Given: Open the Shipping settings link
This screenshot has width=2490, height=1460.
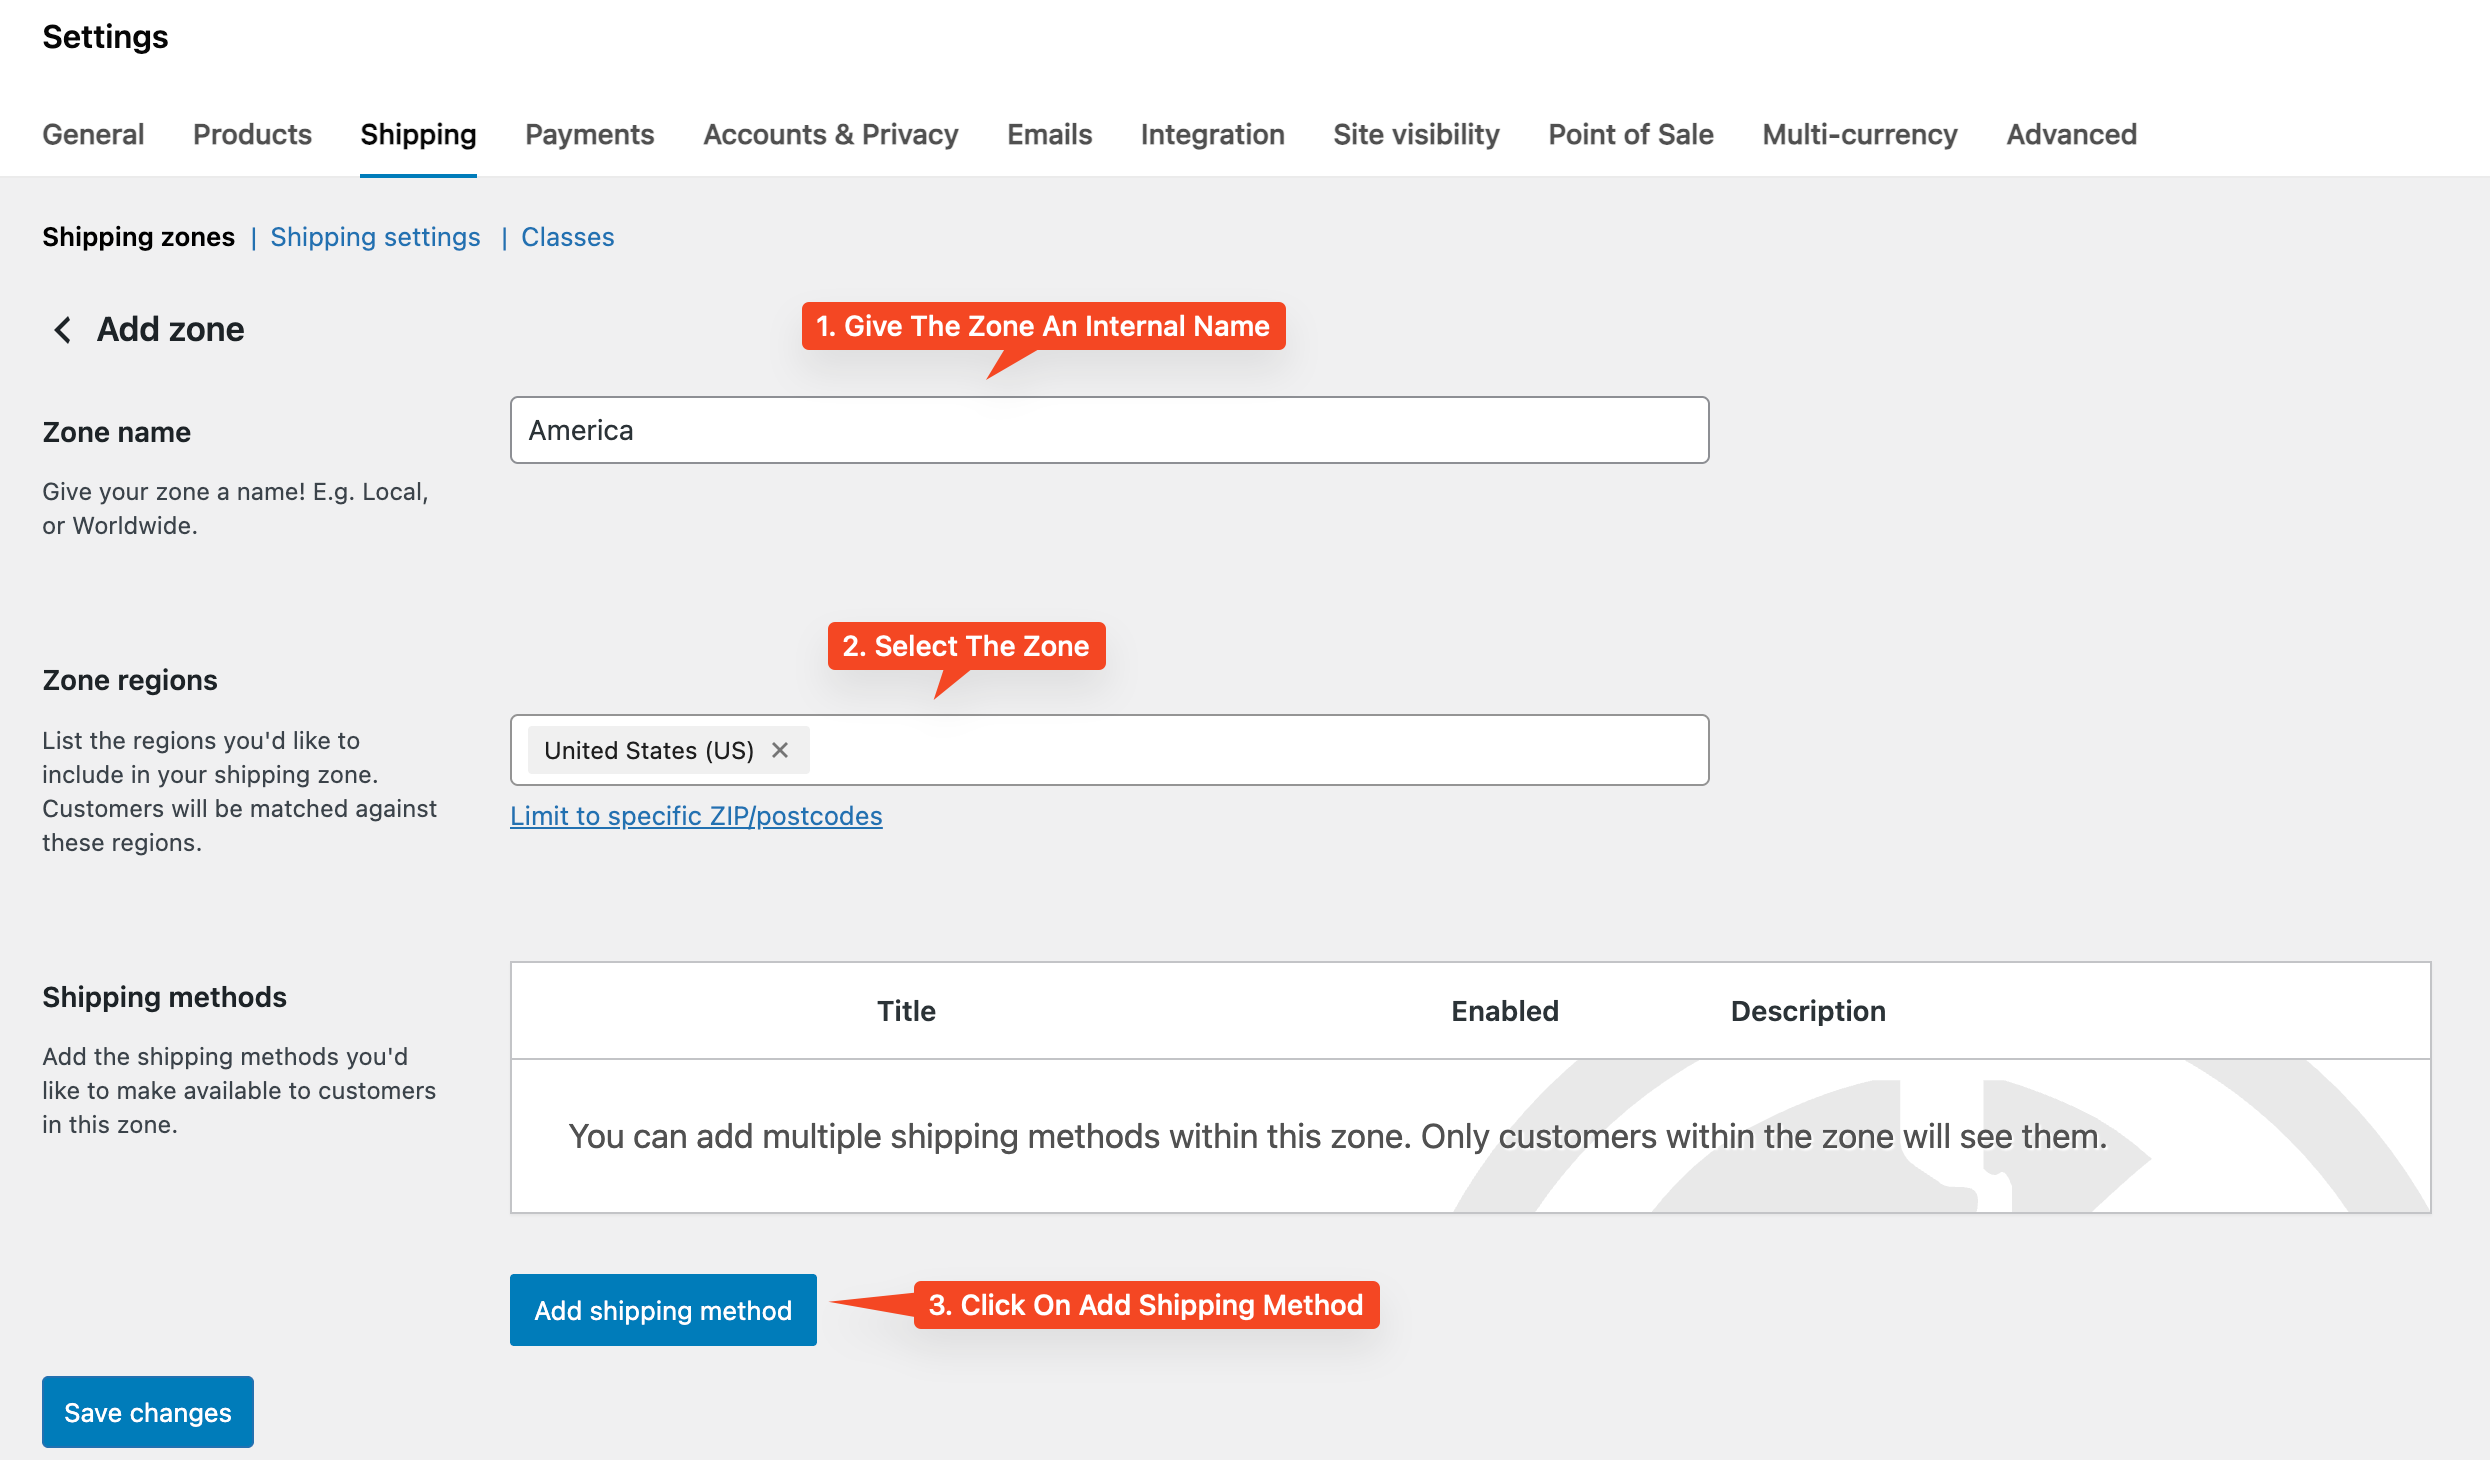Looking at the screenshot, I should point(375,237).
